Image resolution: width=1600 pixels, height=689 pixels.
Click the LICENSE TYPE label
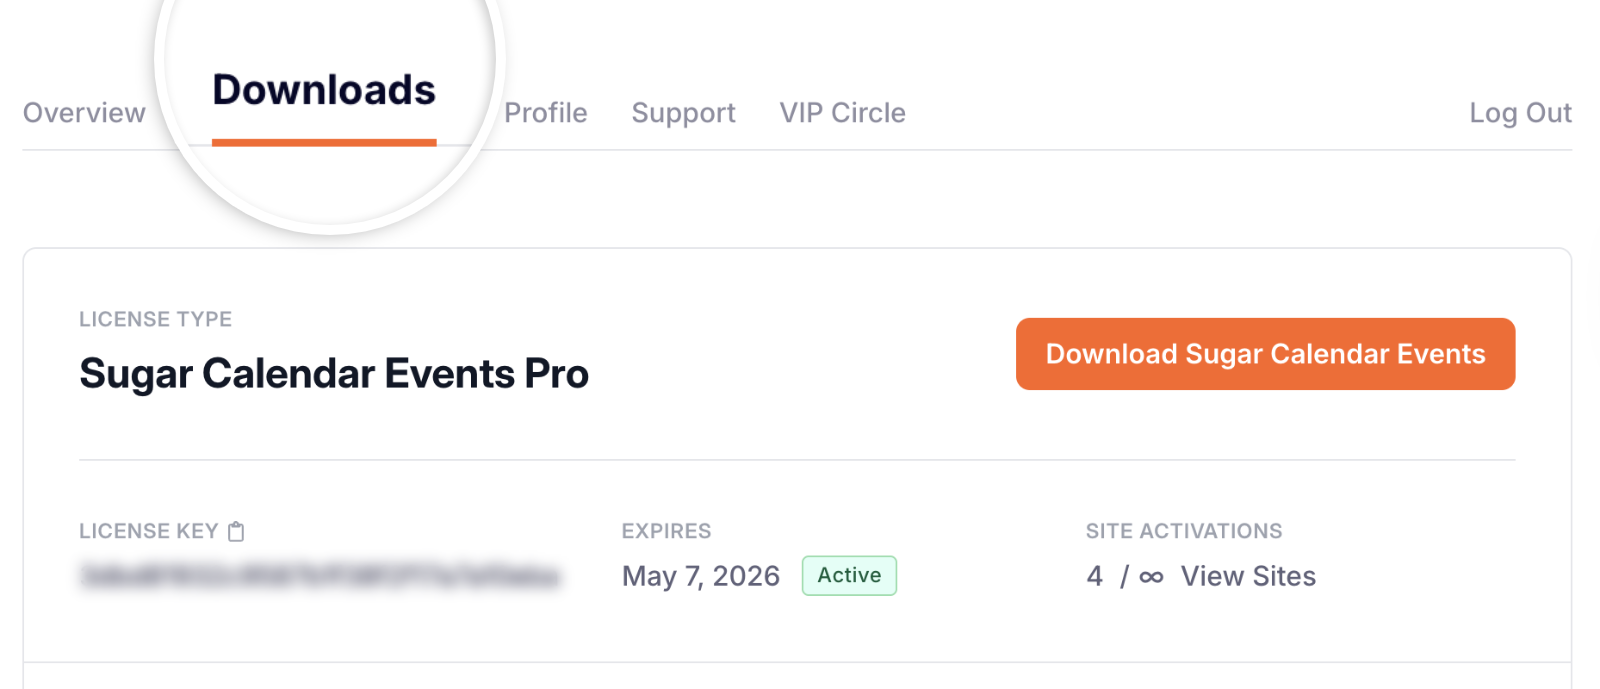(155, 319)
